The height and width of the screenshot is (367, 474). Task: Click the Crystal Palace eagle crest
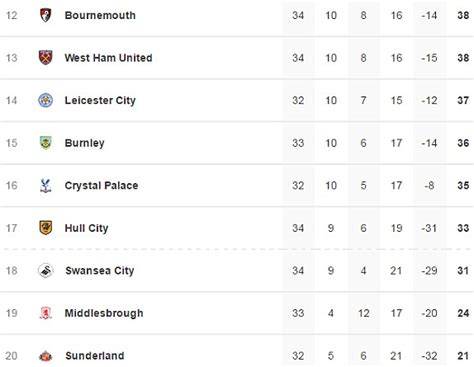(x=46, y=186)
